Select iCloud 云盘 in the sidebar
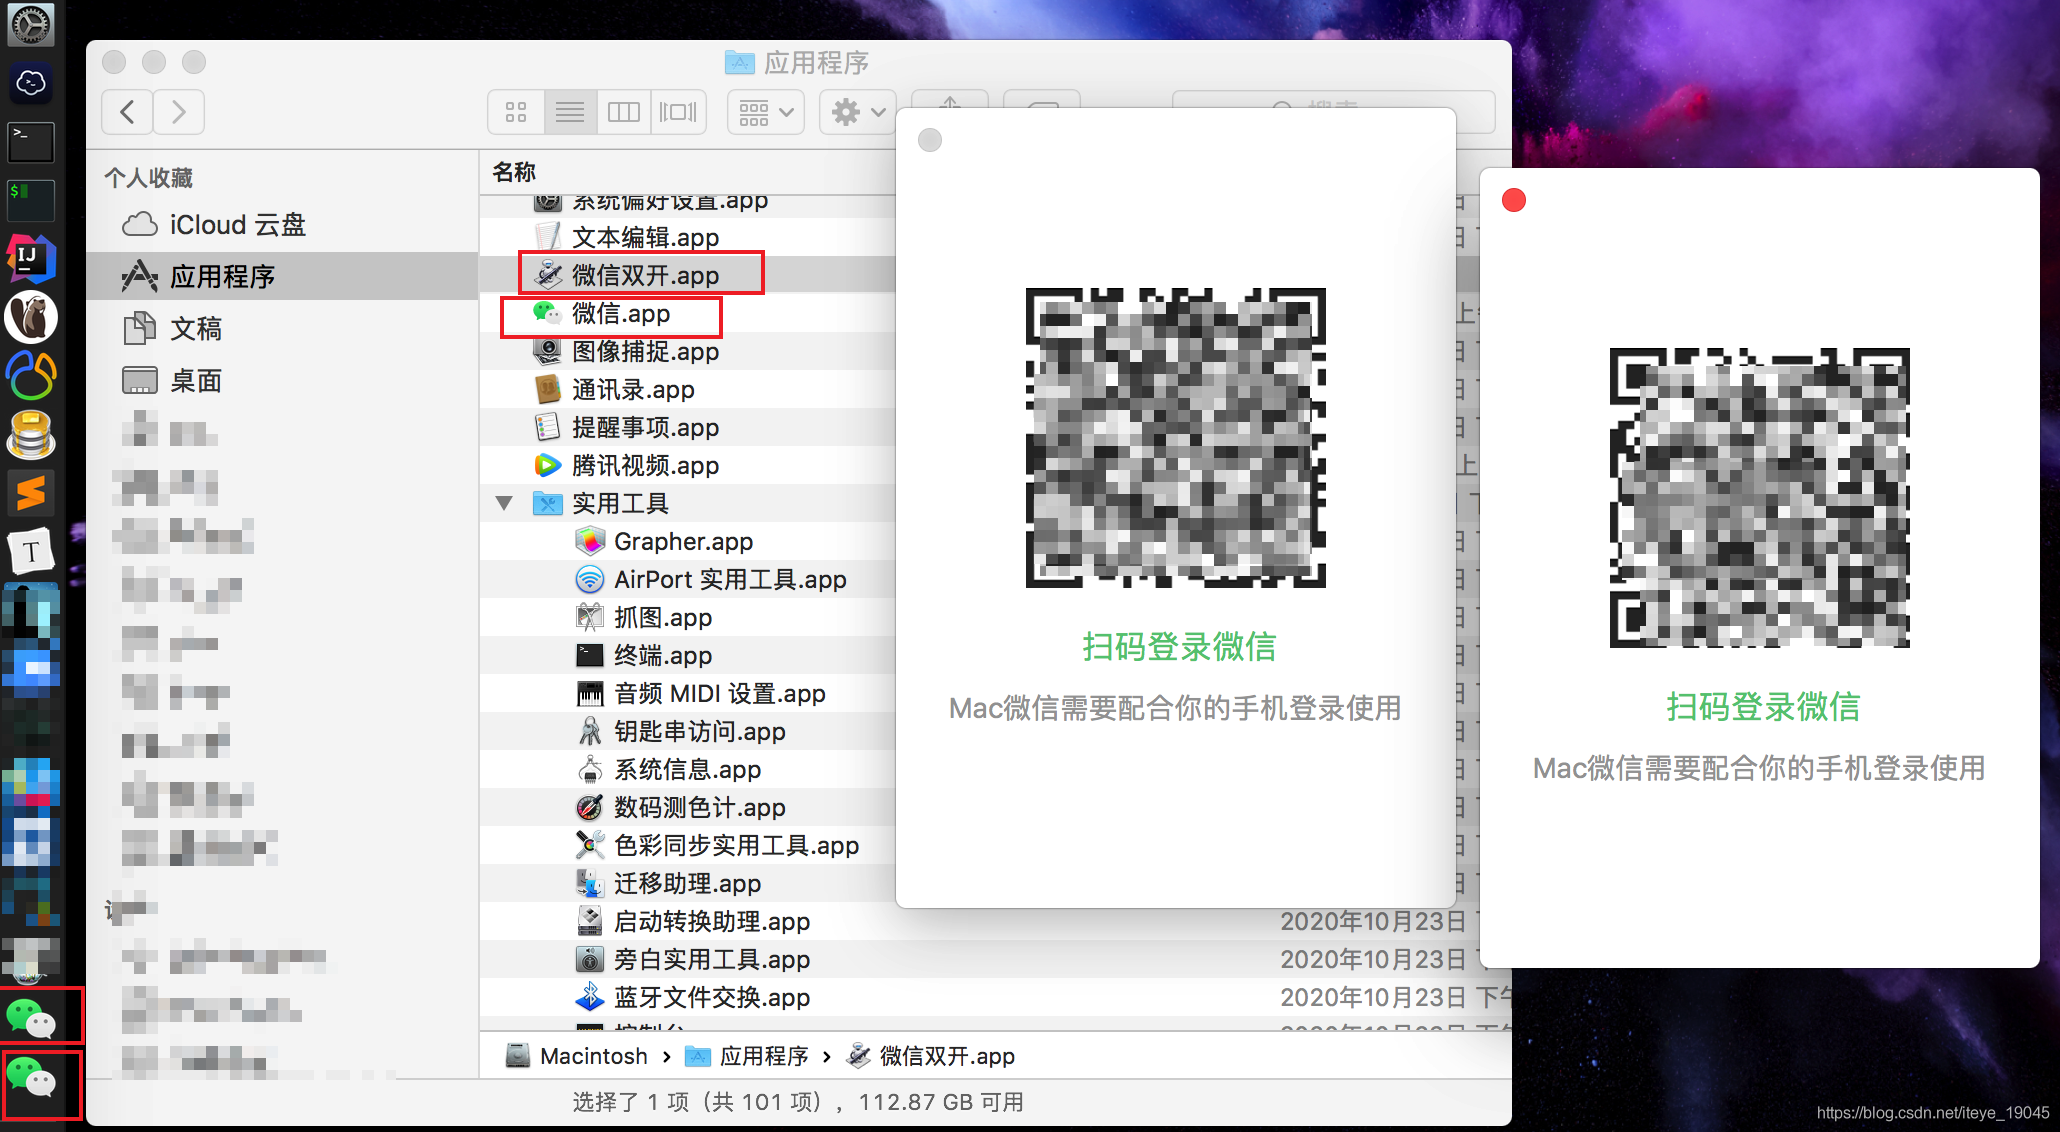Viewport: 2060px width, 1132px height. coord(283,224)
